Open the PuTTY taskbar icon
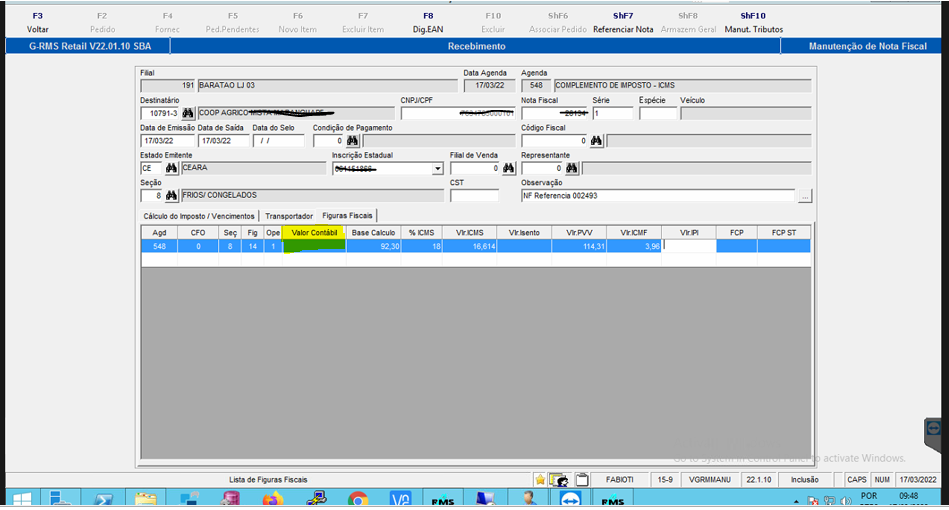Image resolution: width=949 pixels, height=510 pixels. pos(315,500)
